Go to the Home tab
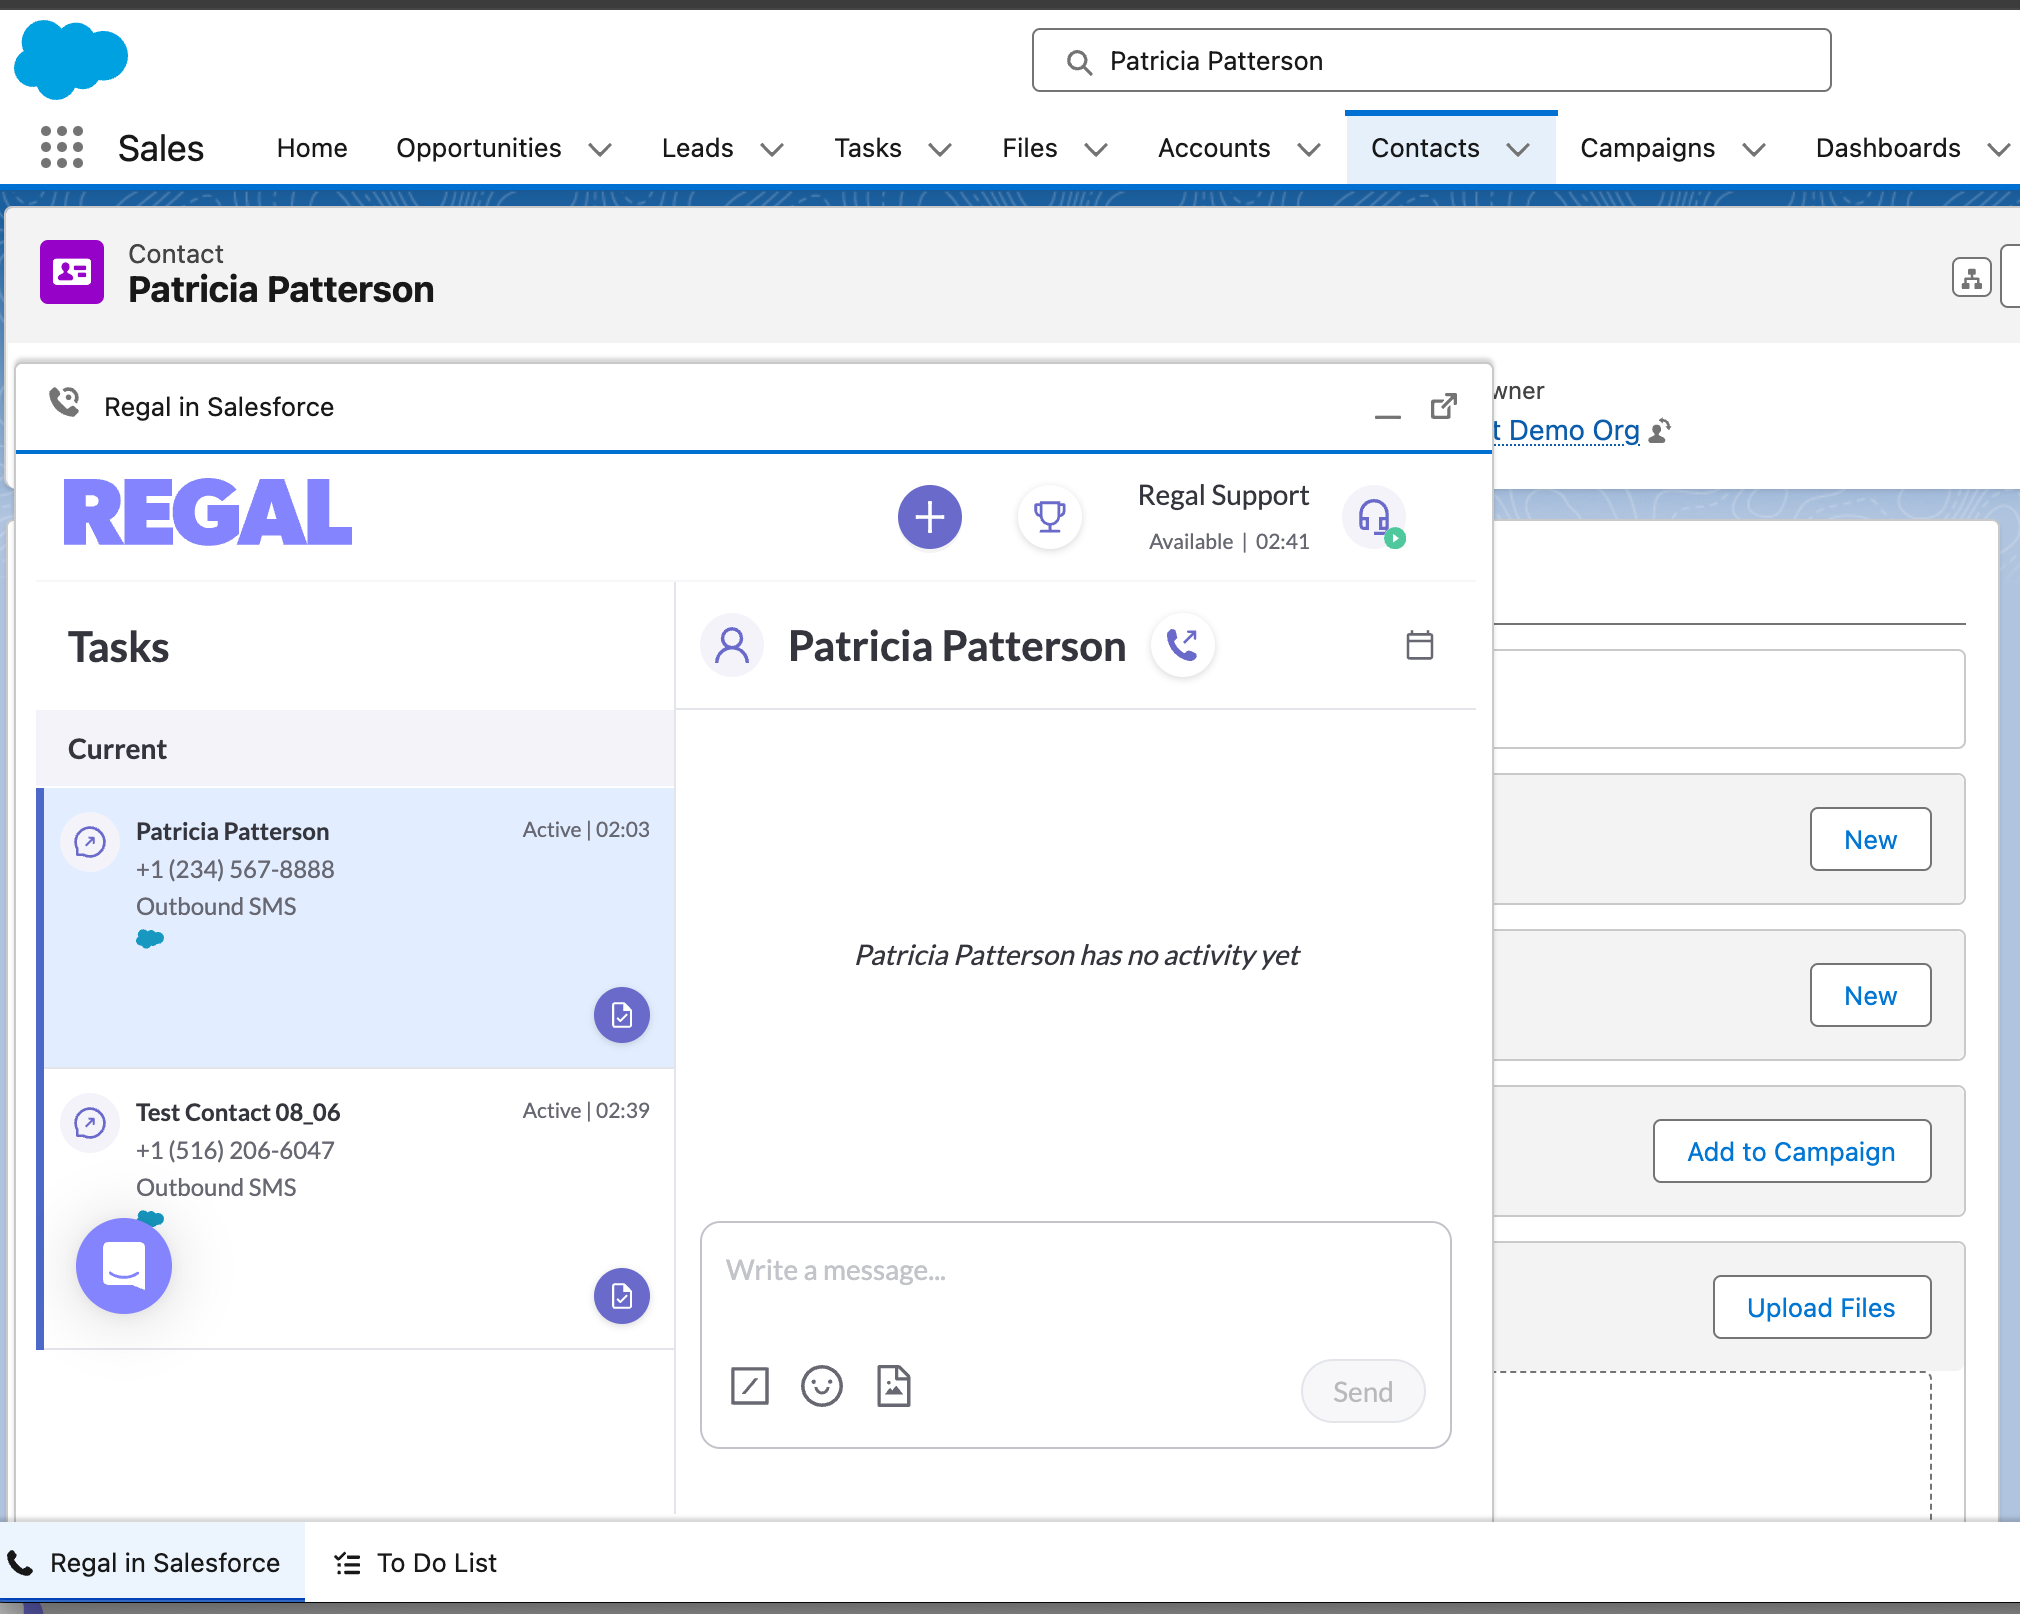2020x1614 pixels. coord(312,148)
